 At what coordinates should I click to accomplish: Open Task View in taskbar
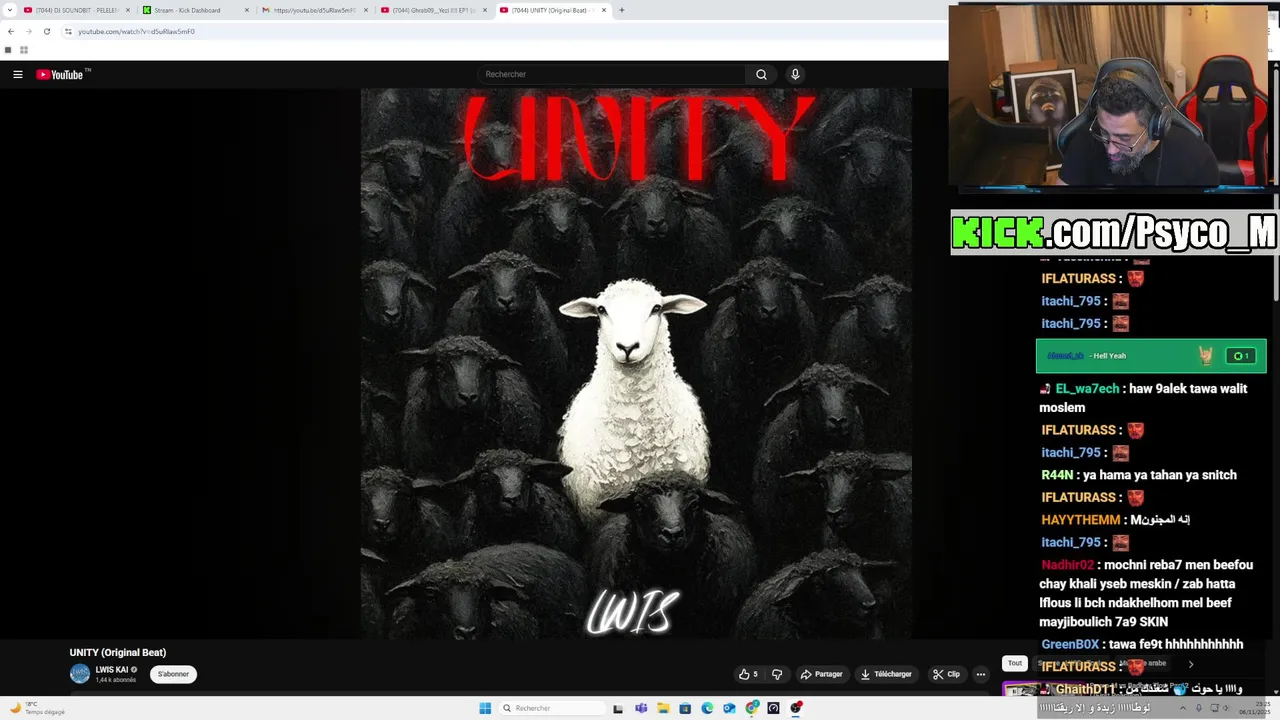(x=618, y=708)
